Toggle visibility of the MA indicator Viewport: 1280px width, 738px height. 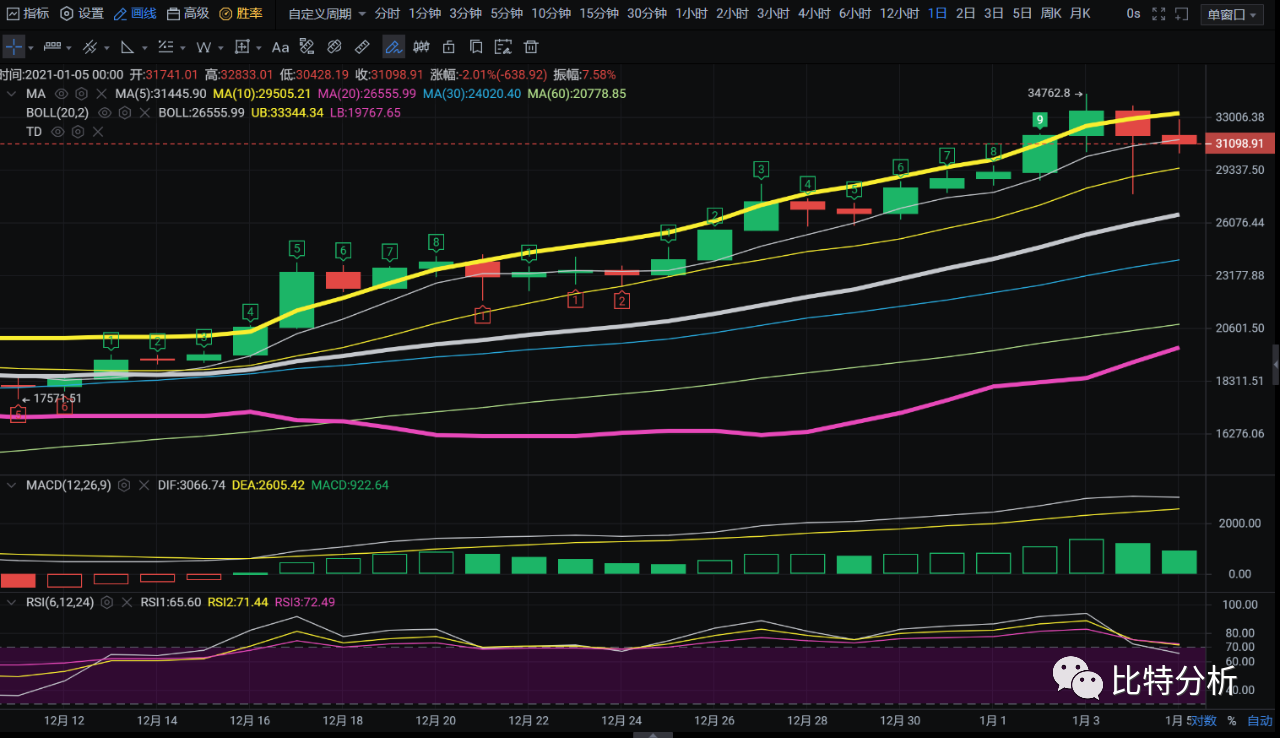[61, 93]
